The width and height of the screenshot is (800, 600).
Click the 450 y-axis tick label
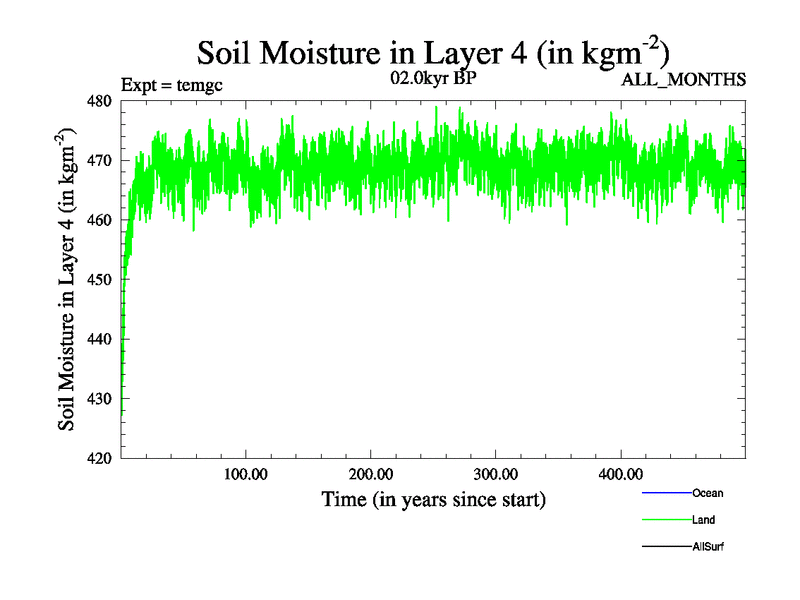pyautogui.click(x=100, y=280)
